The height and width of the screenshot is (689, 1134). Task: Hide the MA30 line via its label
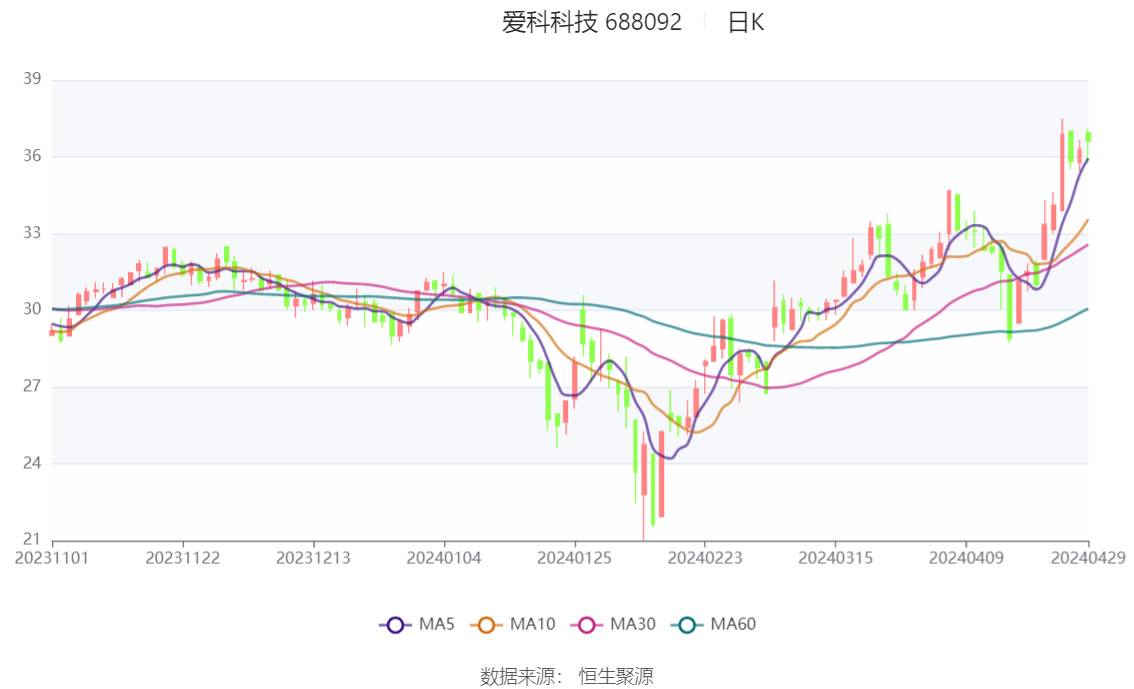[x=633, y=624]
